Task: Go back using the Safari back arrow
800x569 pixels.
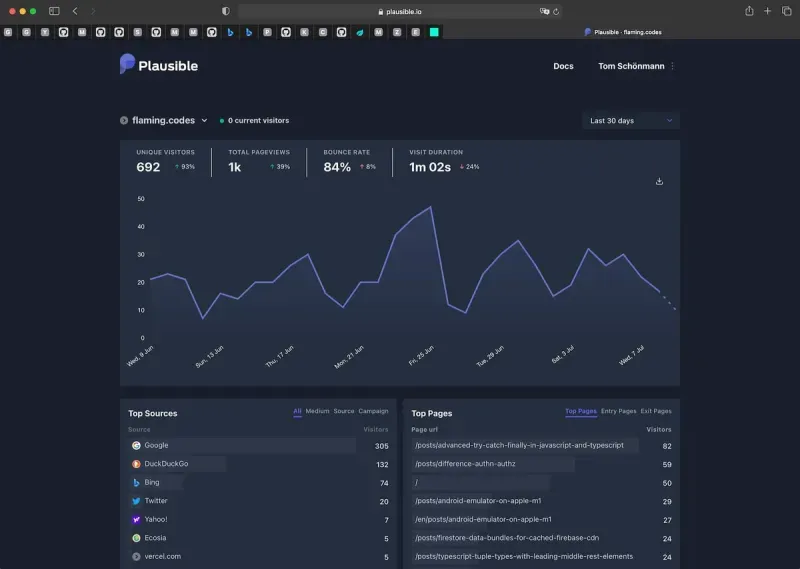Action: tap(75, 11)
